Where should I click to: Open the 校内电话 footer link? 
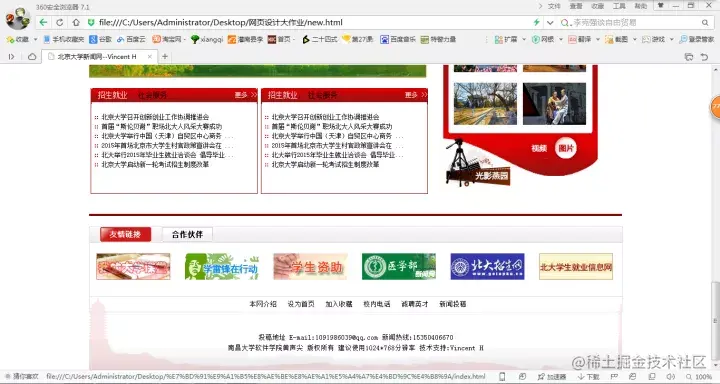tap(377, 304)
